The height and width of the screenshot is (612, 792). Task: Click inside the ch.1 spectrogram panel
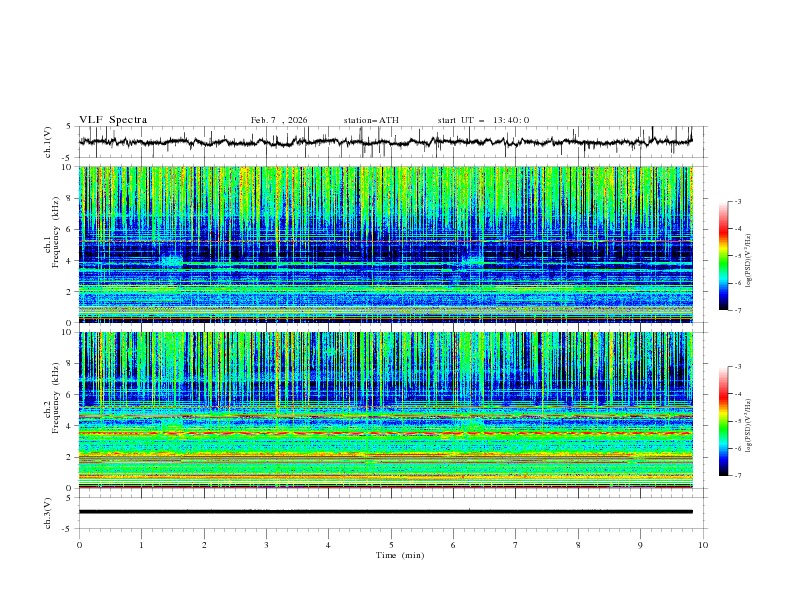385,244
